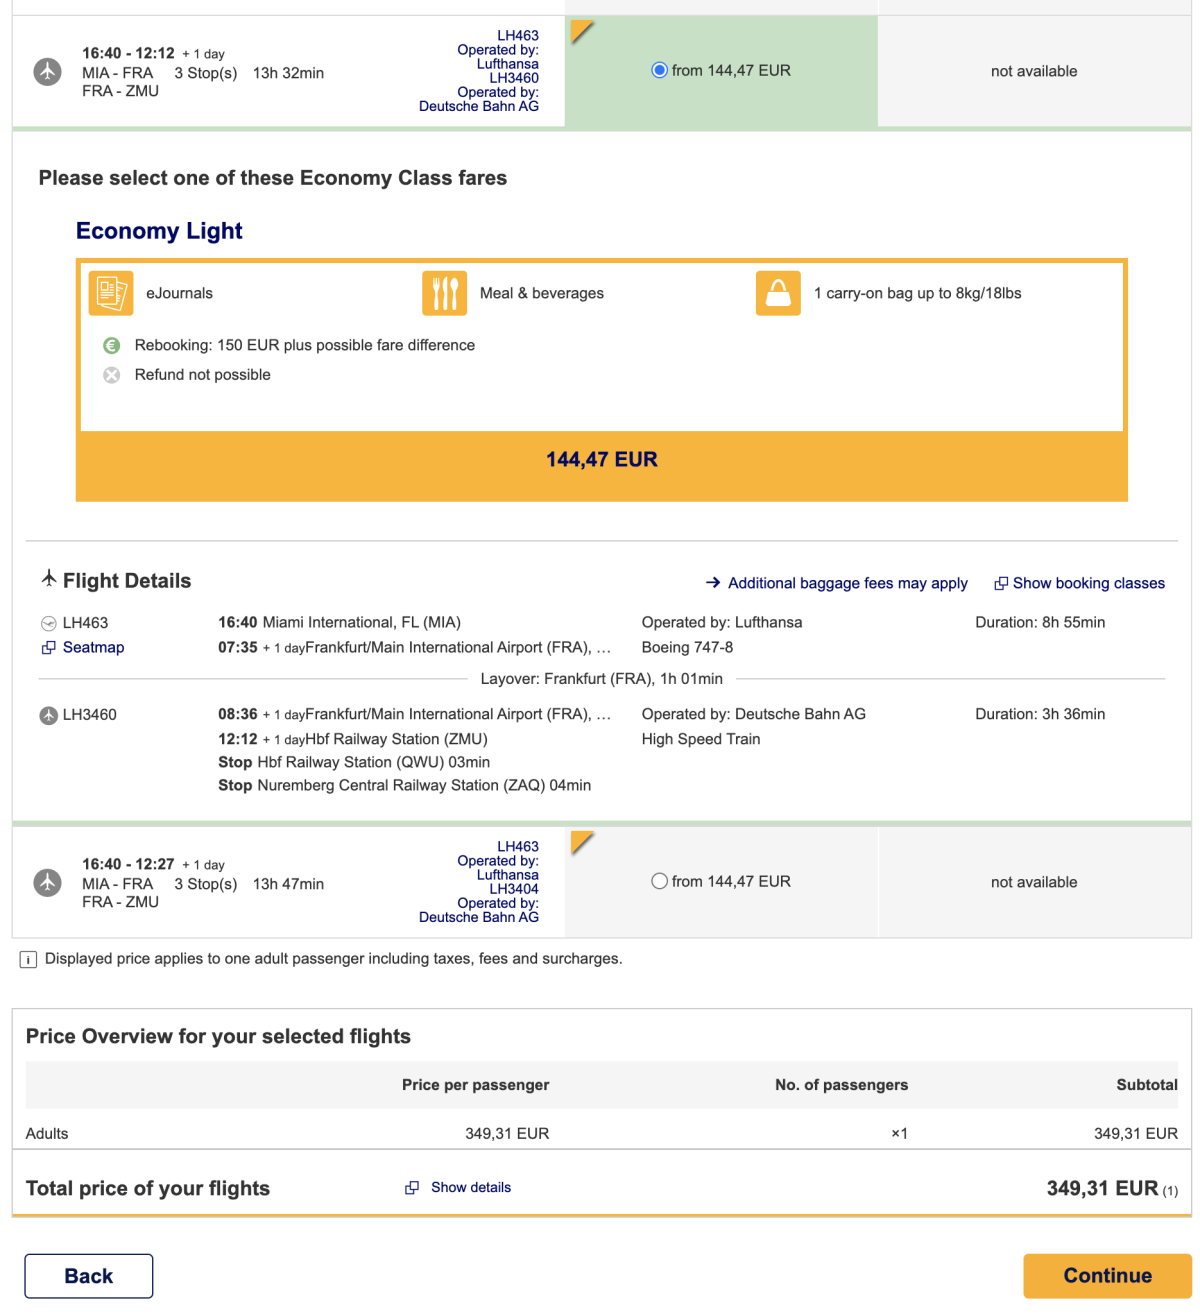1200x1314 pixels.
Task: Go Back to the previous step
Action: 89,1276
